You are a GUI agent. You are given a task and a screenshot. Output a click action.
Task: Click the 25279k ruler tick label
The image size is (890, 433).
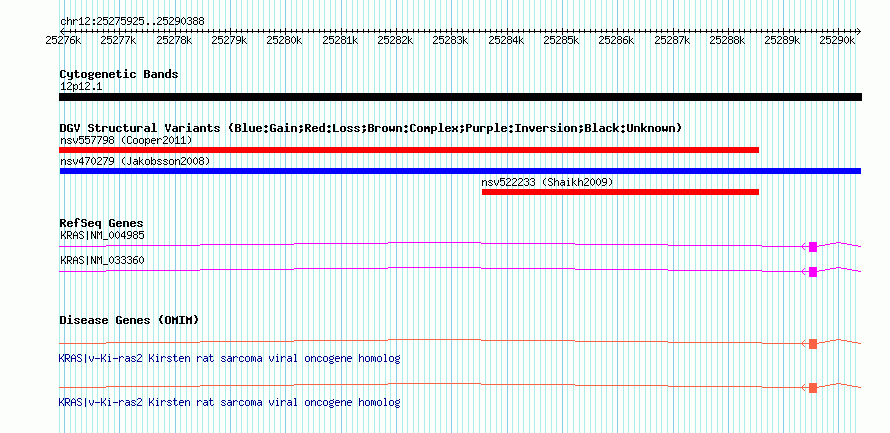(230, 40)
